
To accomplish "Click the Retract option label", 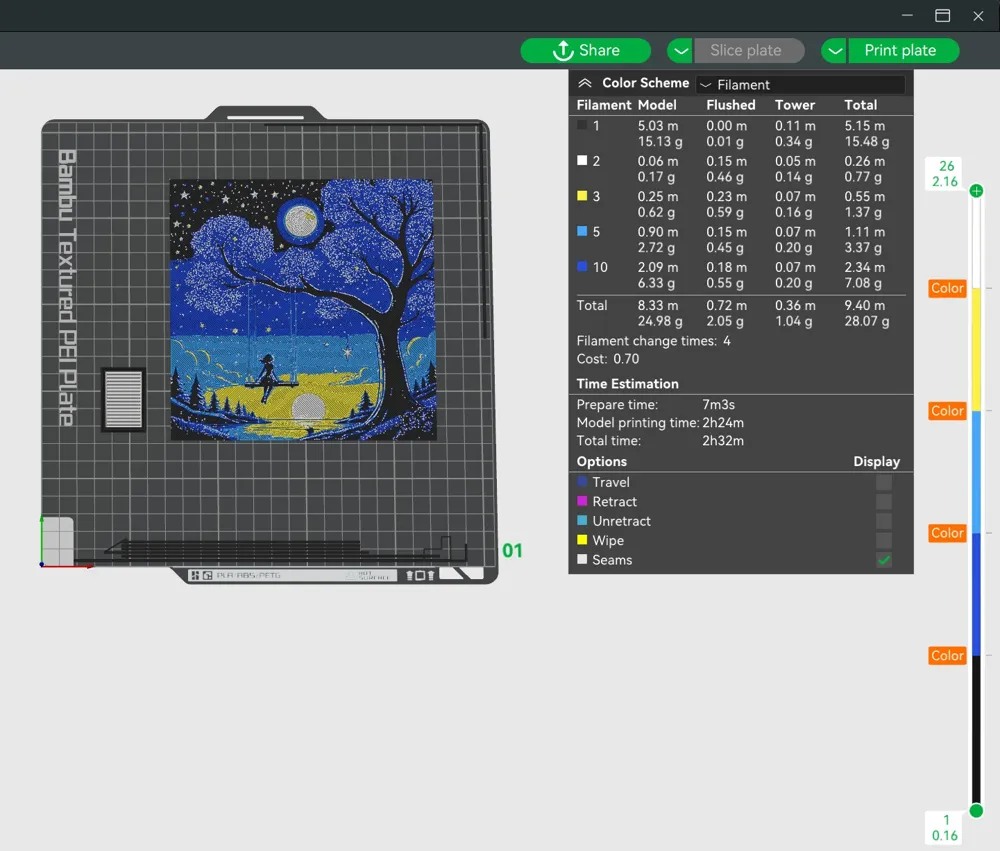I will (614, 502).
